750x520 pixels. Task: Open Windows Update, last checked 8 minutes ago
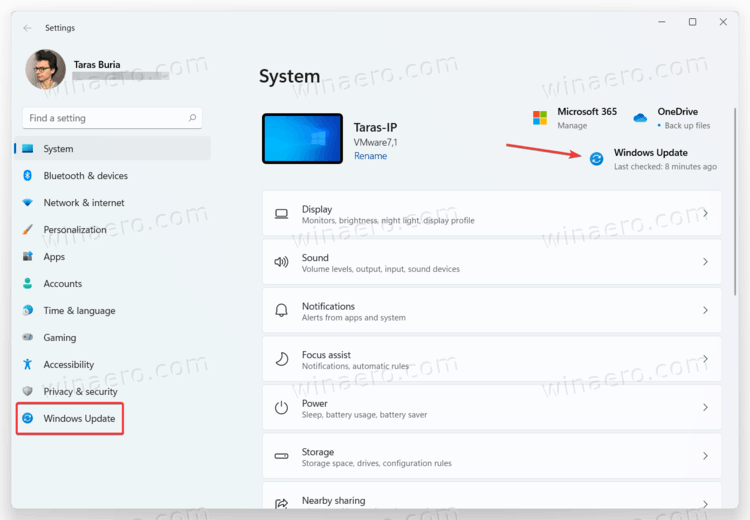[653, 159]
